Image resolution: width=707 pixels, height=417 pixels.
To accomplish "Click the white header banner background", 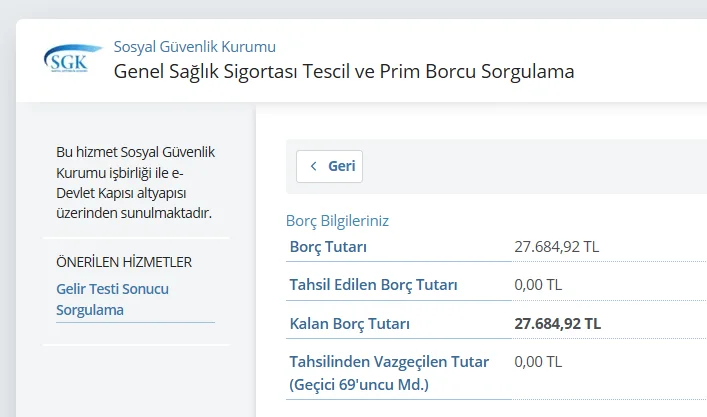I will point(640,60).
